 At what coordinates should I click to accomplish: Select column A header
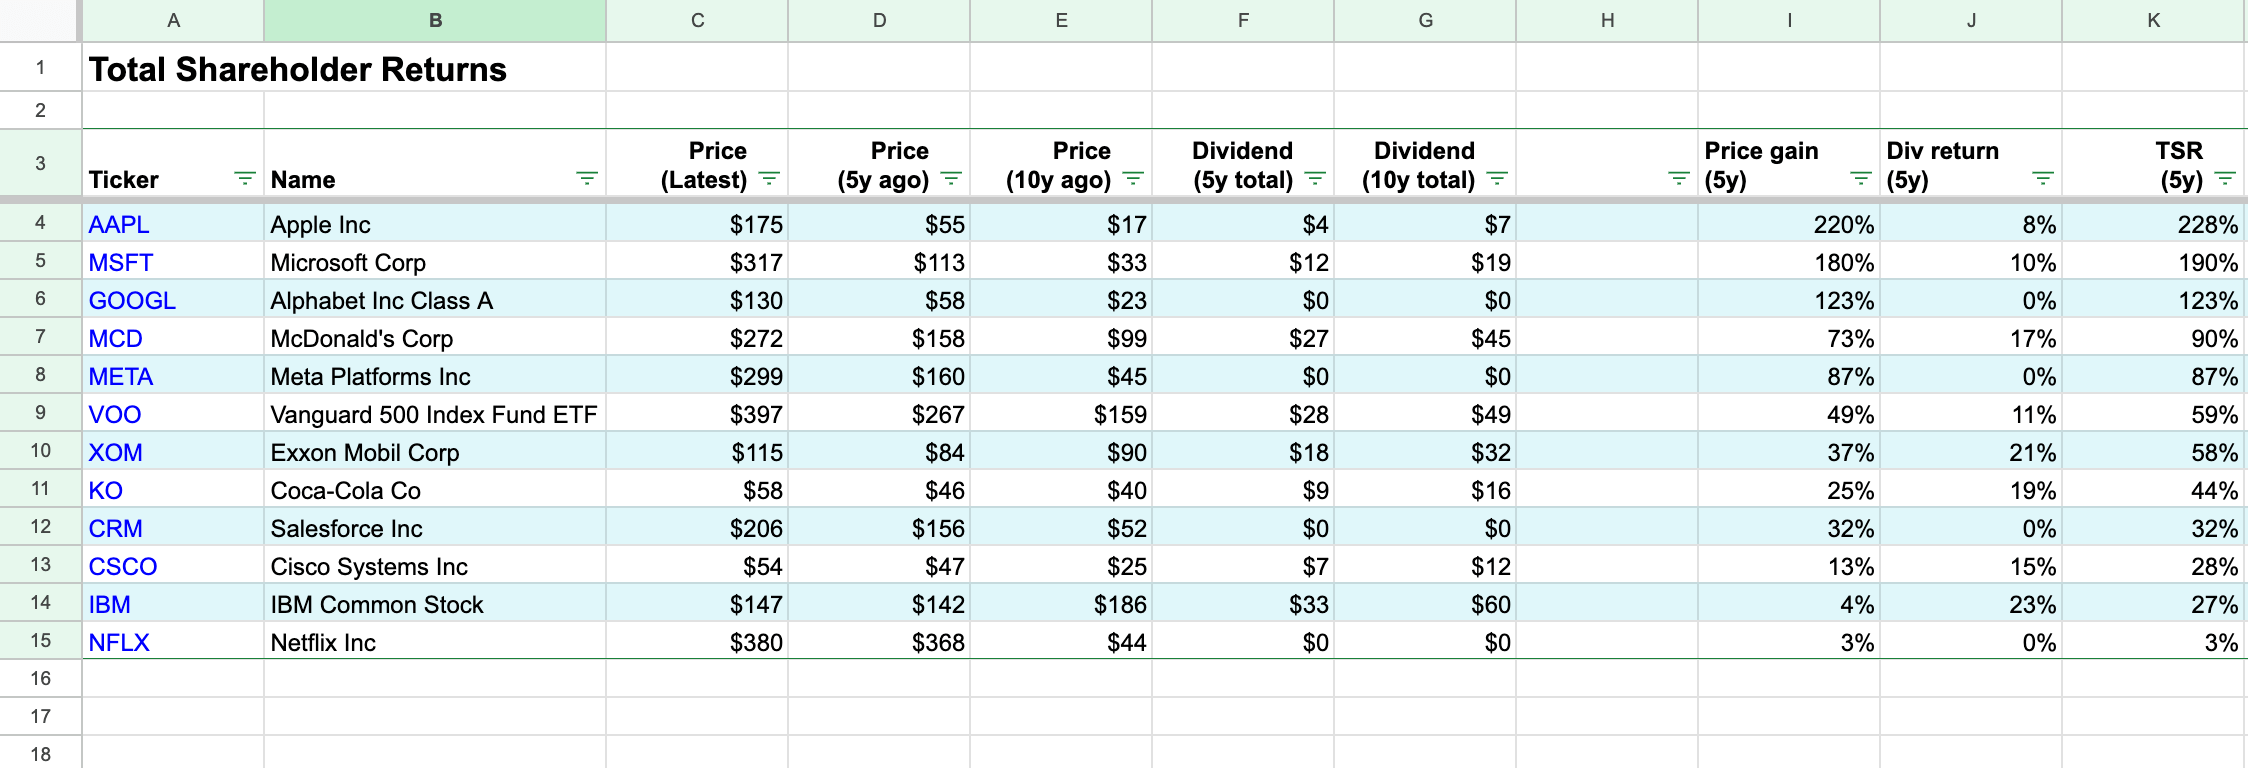(x=173, y=20)
